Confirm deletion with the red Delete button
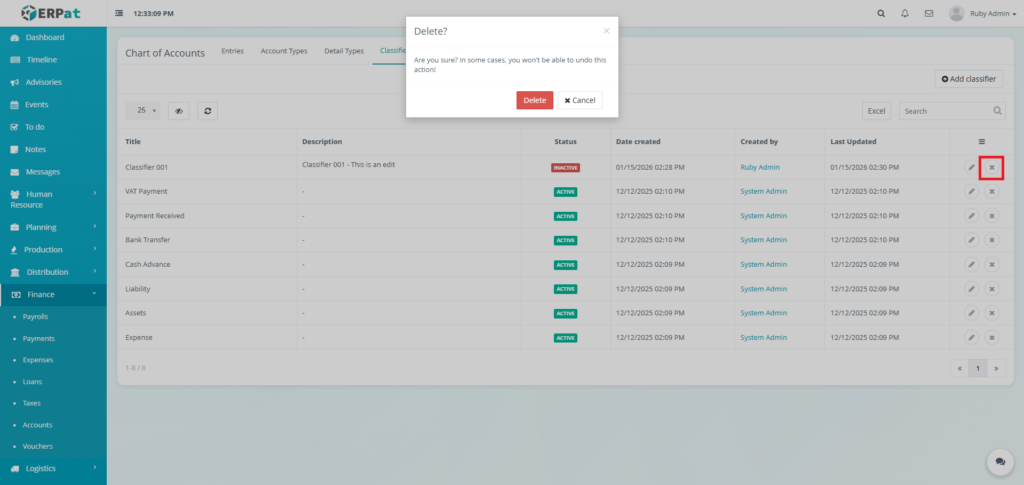Image resolution: width=1024 pixels, height=485 pixels. tap(534, 100)
